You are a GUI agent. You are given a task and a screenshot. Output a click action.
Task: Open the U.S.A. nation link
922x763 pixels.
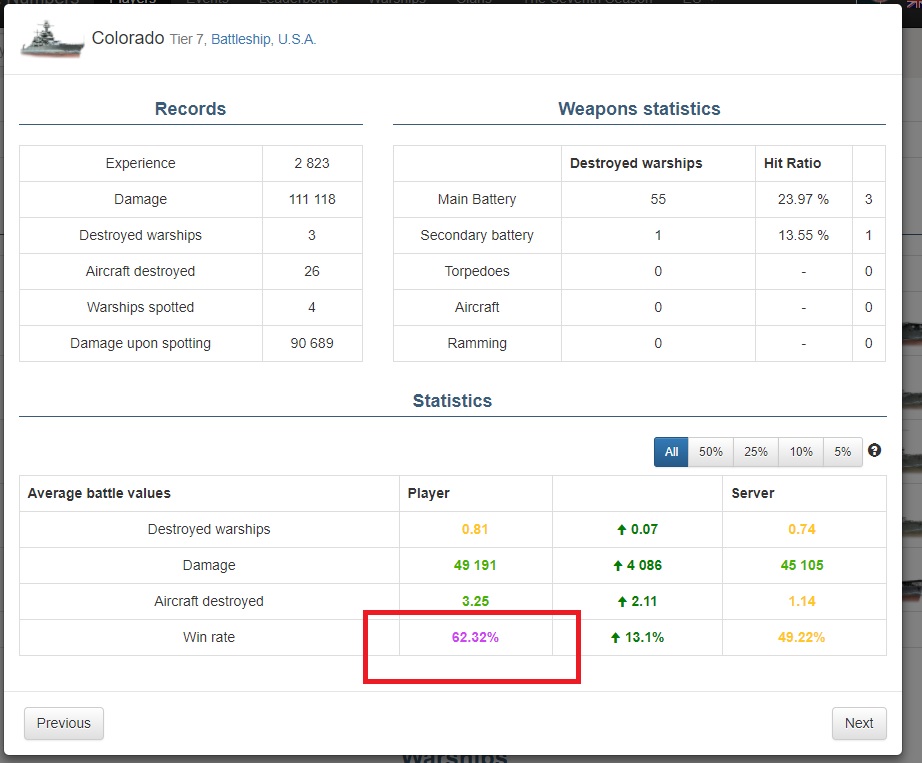[x=297, y=39]
